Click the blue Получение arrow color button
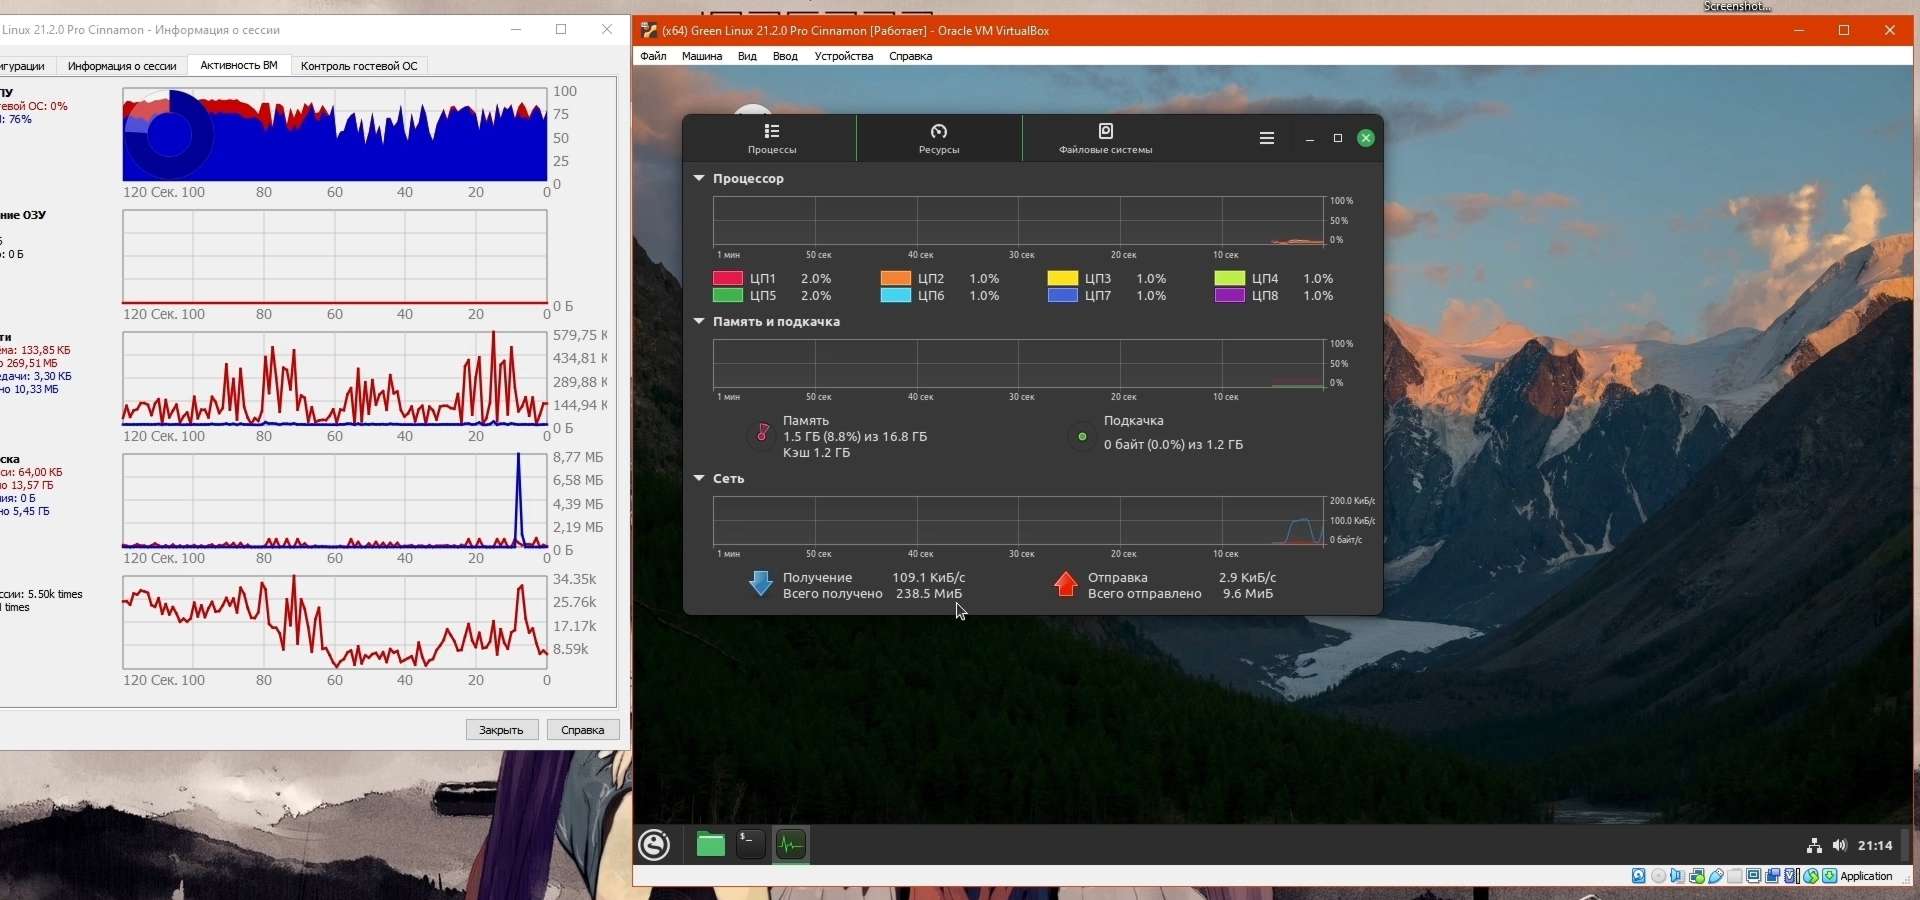This screenshot has width=1920, height=900. point(760,584)
